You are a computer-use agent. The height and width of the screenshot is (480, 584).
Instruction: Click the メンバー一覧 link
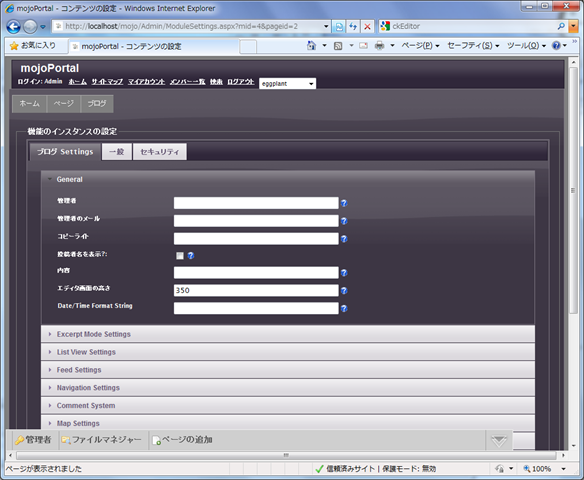187,82
